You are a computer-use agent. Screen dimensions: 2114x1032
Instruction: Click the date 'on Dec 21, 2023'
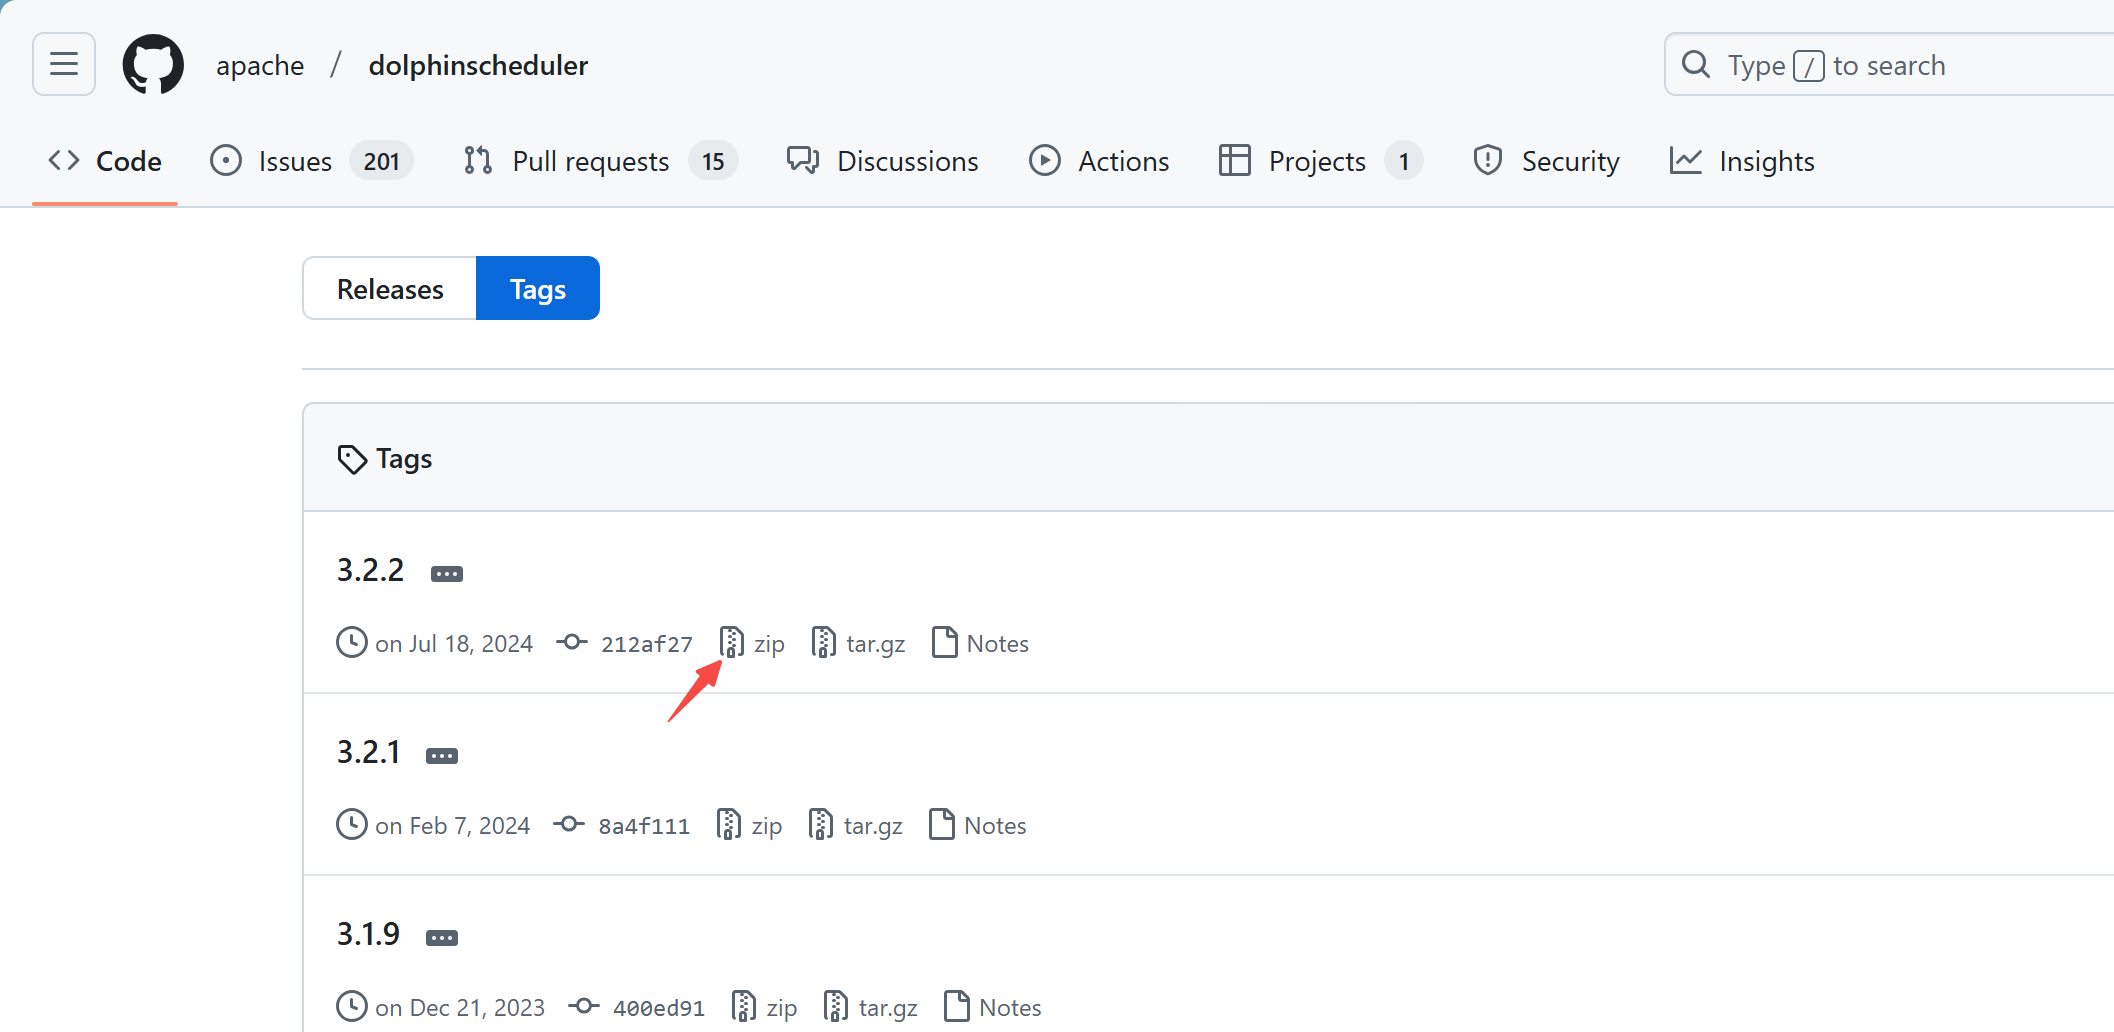[460, 1008]
